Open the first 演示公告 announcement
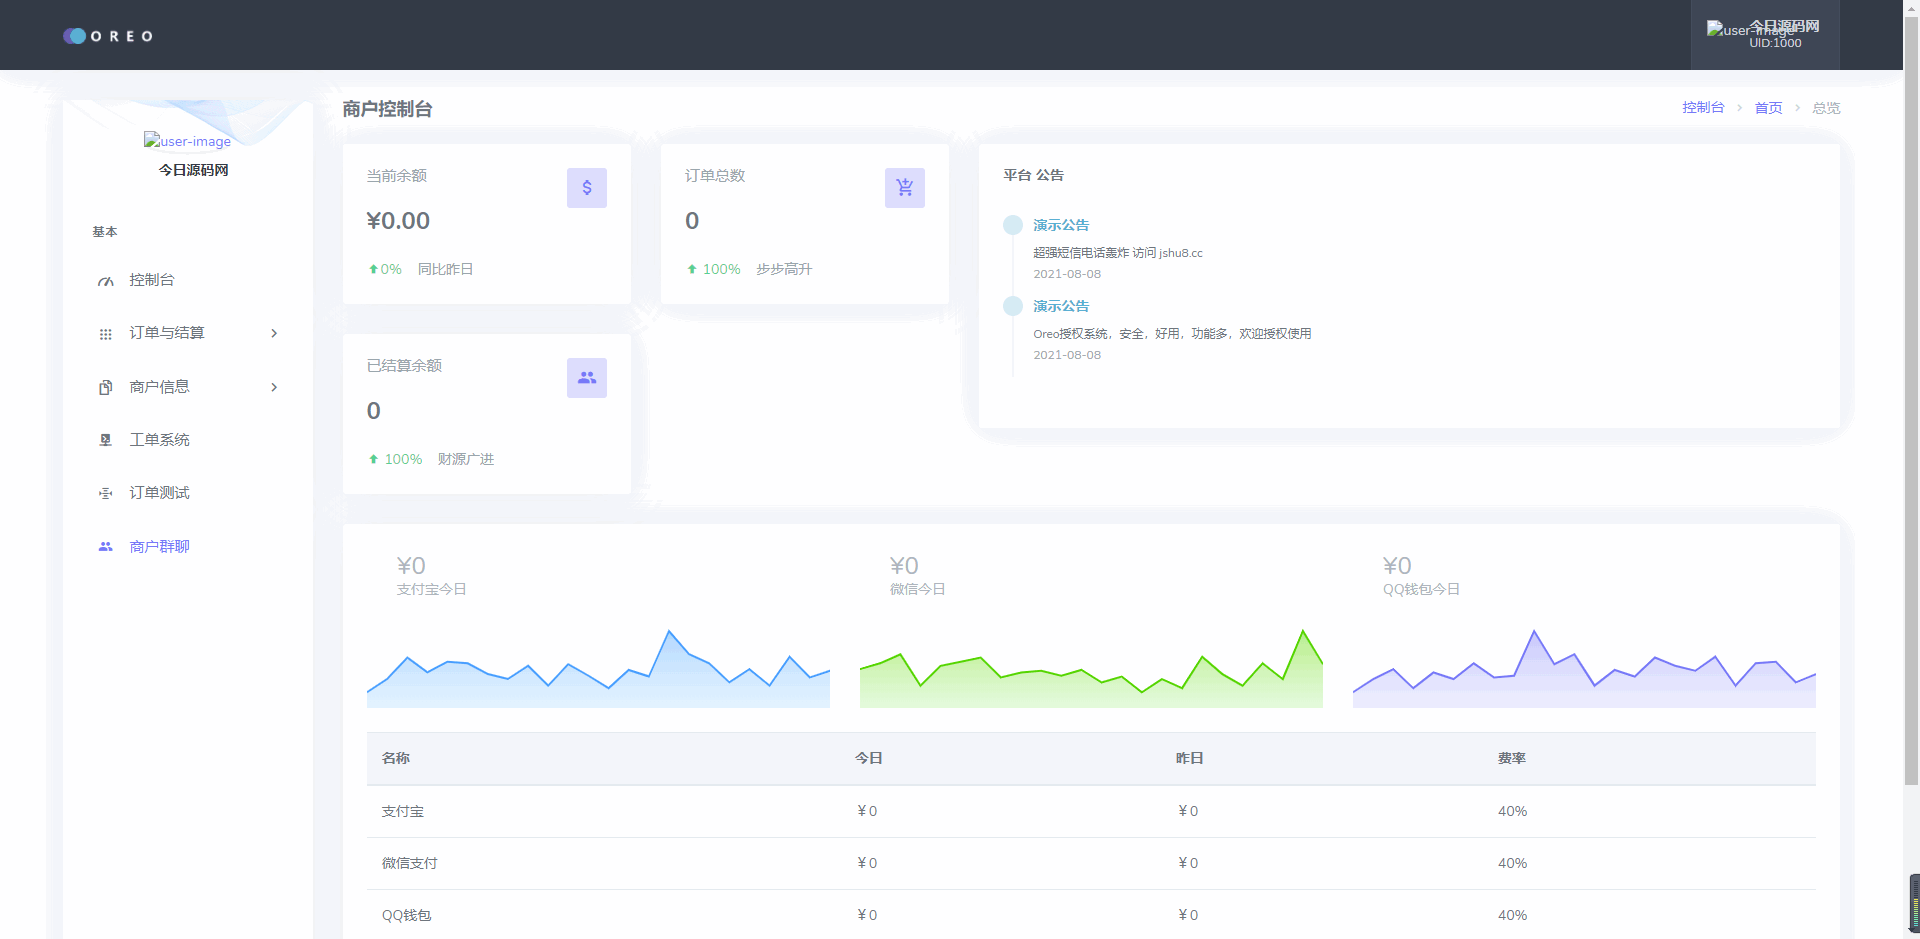This screenshot has width=1920, height=939. point(1061,225)
